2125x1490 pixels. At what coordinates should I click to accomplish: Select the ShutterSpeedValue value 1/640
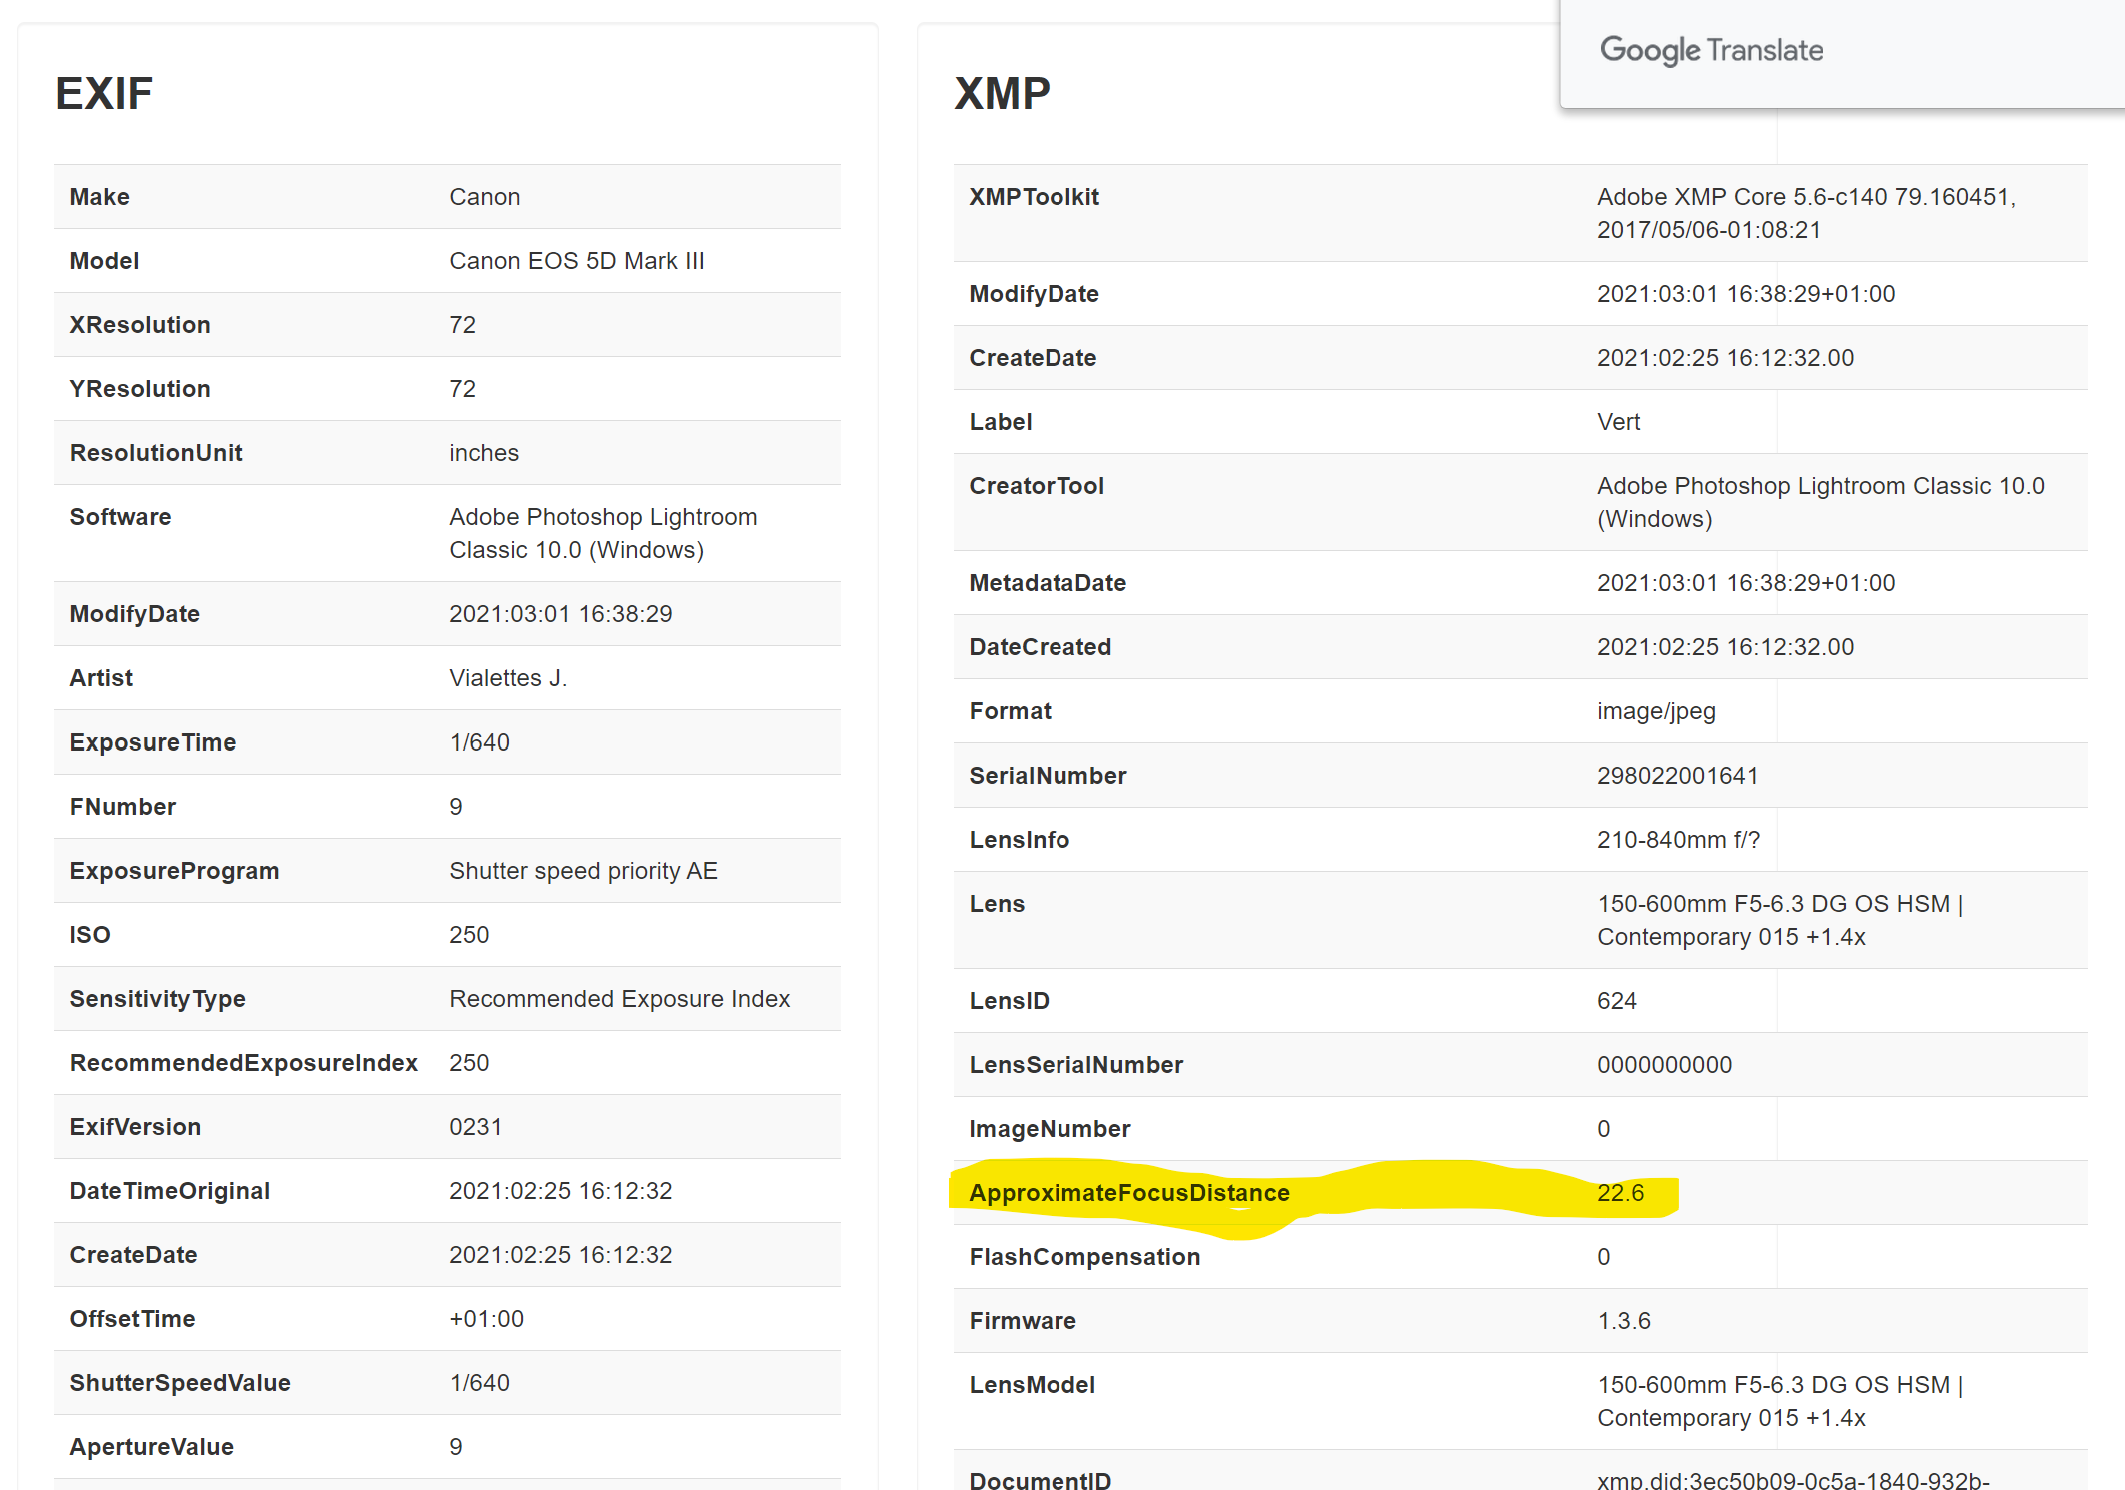[480, 1383]
